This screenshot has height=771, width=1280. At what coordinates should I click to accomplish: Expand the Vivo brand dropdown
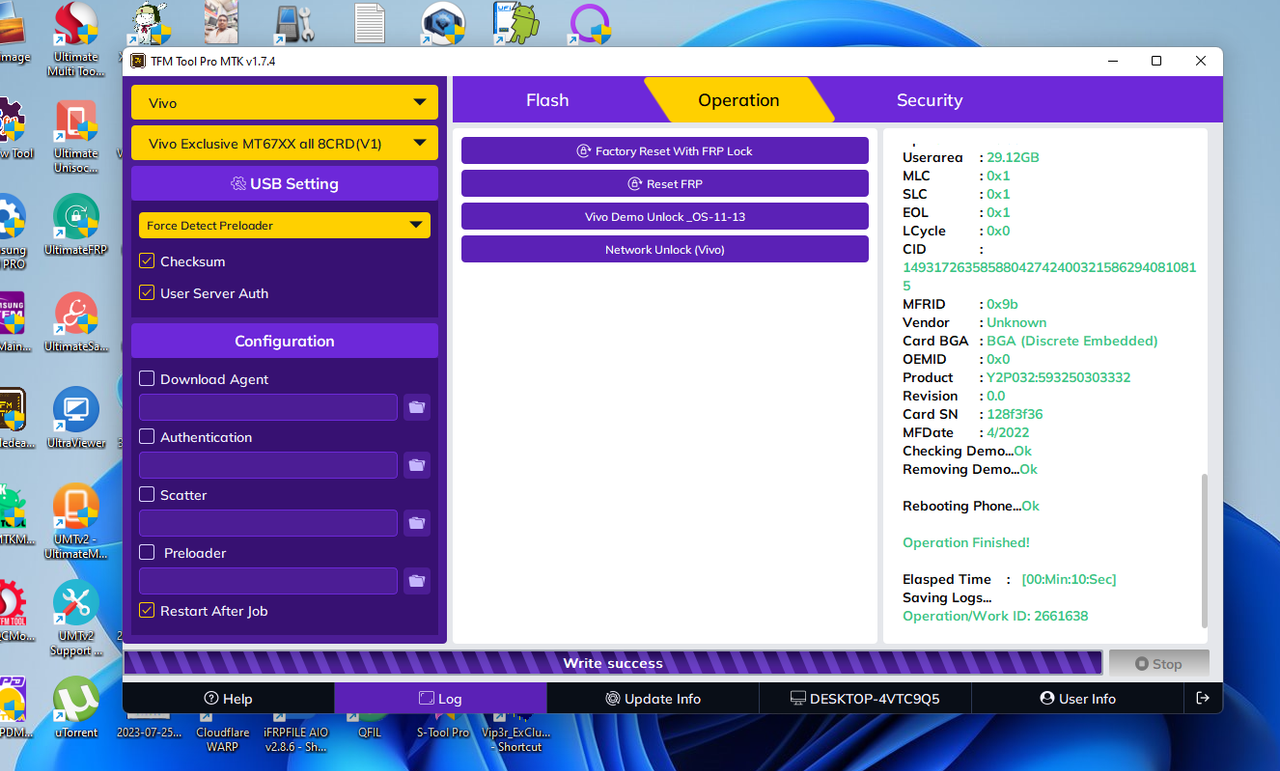coord(284,103)
